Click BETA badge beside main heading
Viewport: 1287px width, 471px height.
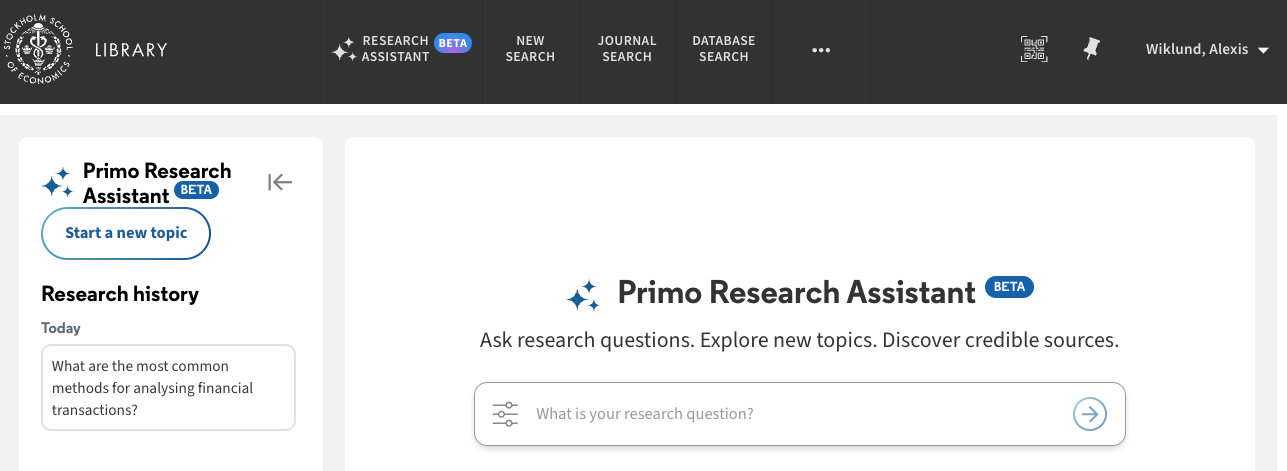1010,287
